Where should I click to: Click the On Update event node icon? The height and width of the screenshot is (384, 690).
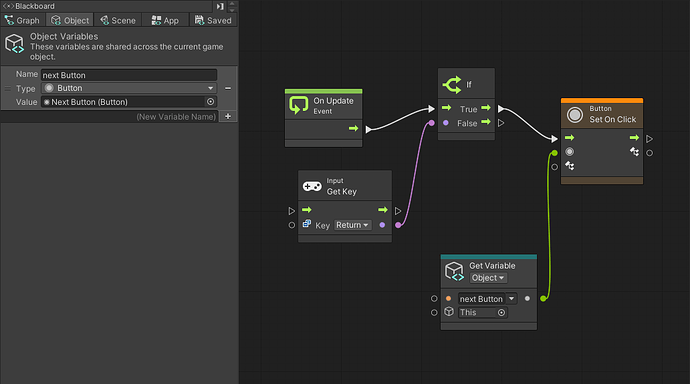tap(298, 106)
